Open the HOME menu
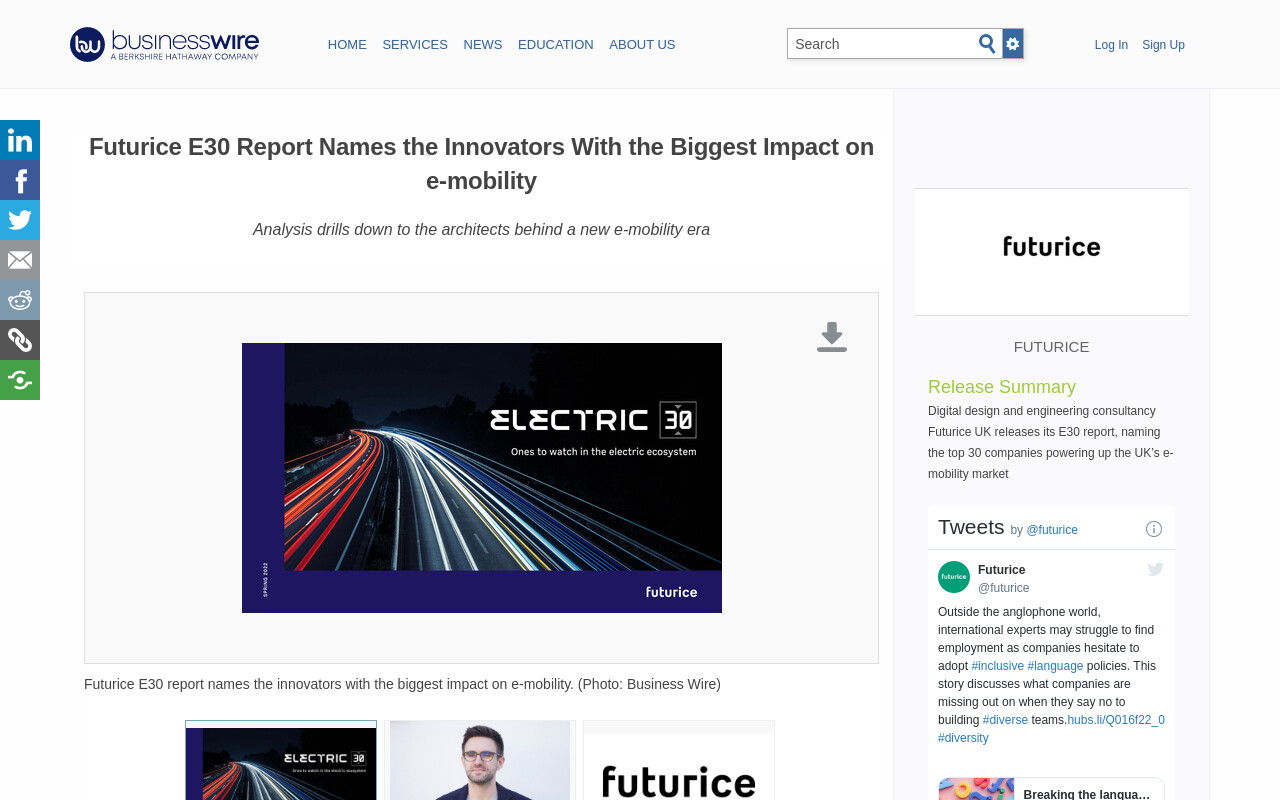The width and height of the screenshot is (1280, 800). coord(347,45)
